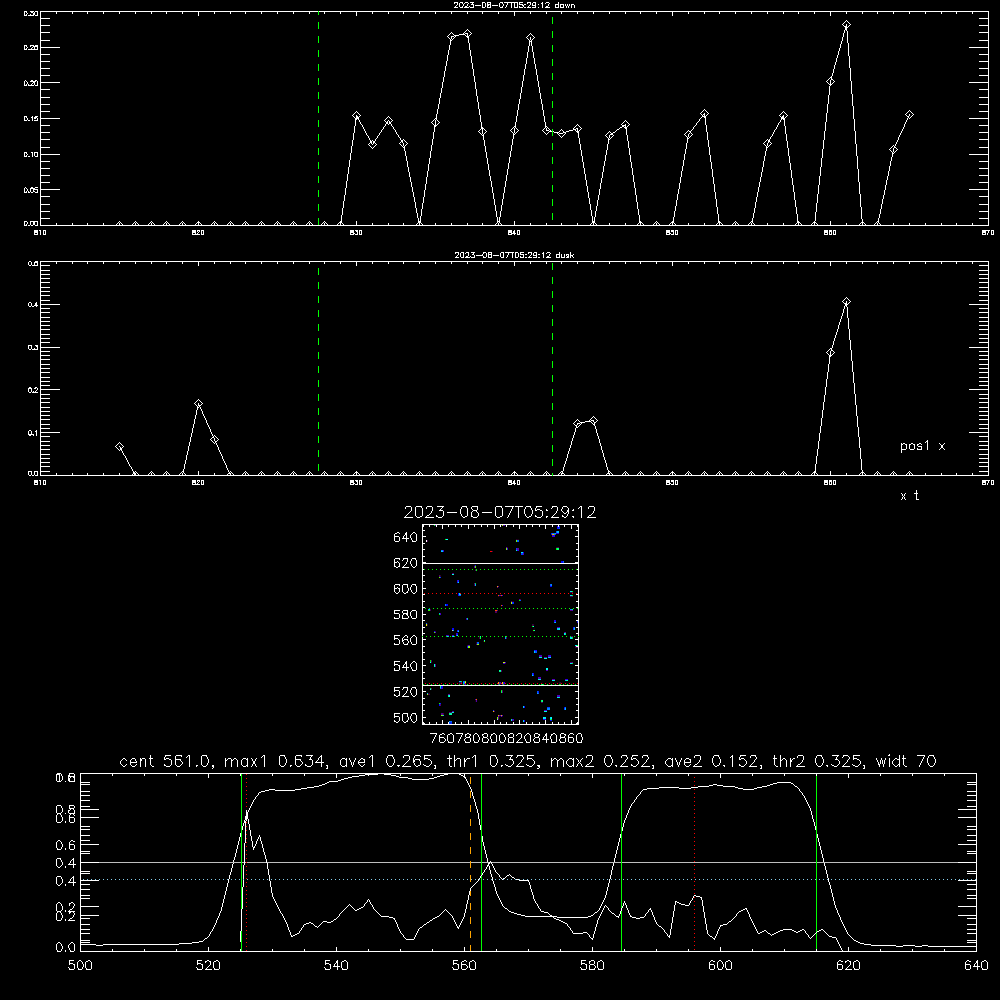This screenshot has width=1000, height=1000.
Task: Click the 540 label beside the small image
Action: click(x=406, y=666)
